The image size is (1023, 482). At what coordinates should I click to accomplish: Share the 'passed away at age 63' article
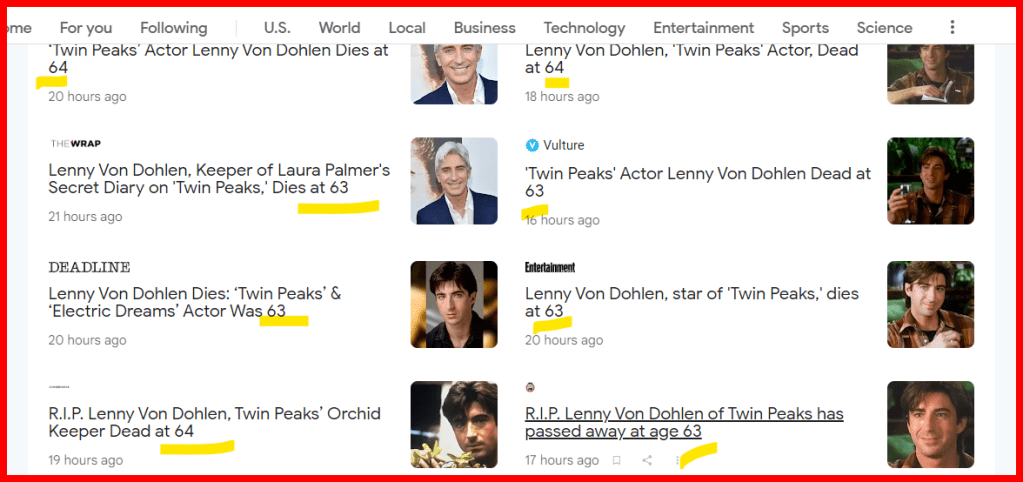click(x=647, y=460)
